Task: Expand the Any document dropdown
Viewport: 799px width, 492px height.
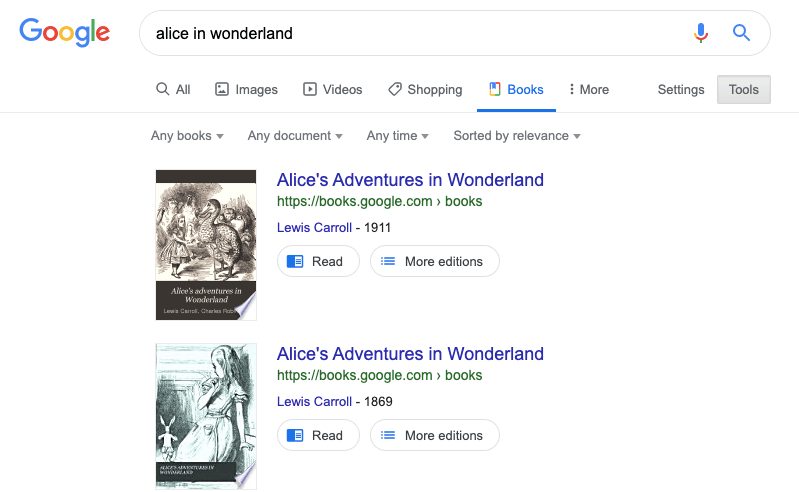Action: pyautogui.click(x=295, y=136)
